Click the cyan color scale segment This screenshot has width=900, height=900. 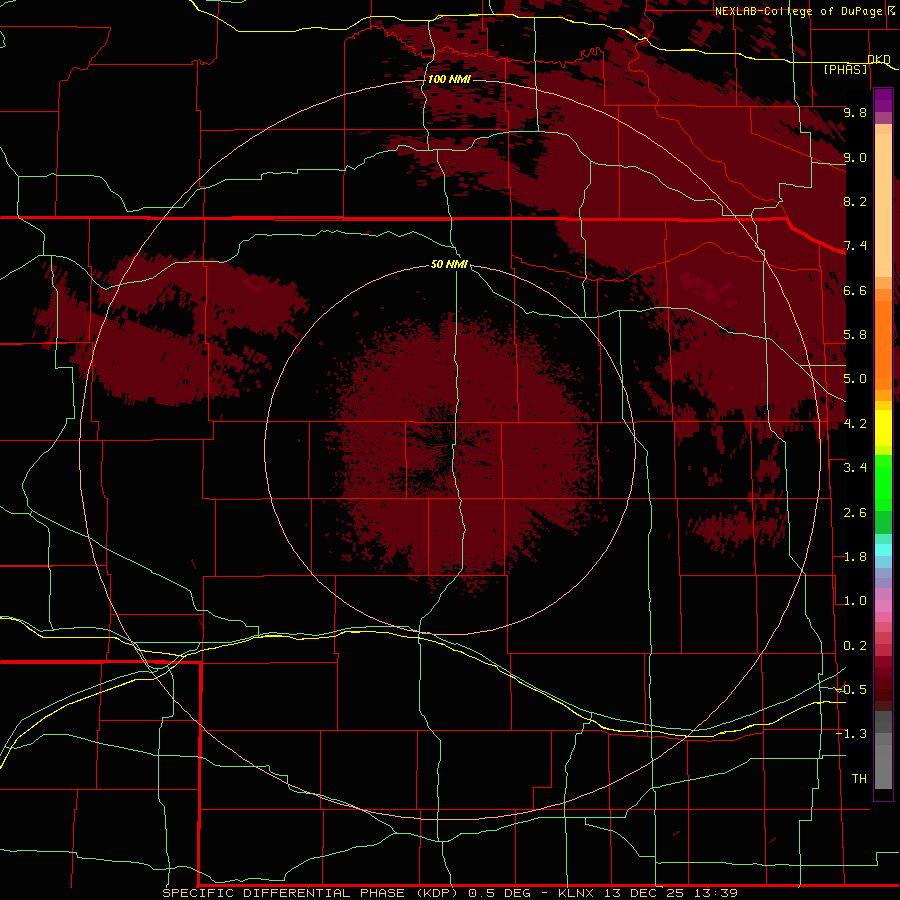[x=883, y=550]
